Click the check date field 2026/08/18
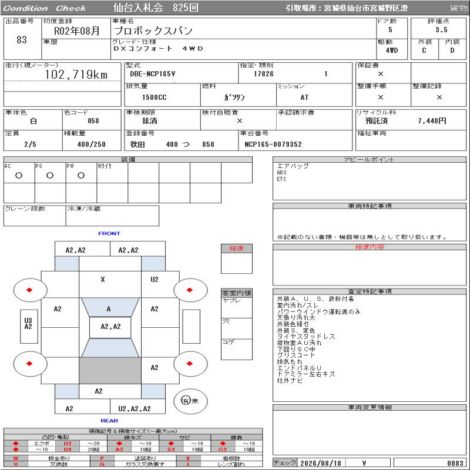Image resolution: width=470 pixels, height=470 pixels. (x=321, y=463)
